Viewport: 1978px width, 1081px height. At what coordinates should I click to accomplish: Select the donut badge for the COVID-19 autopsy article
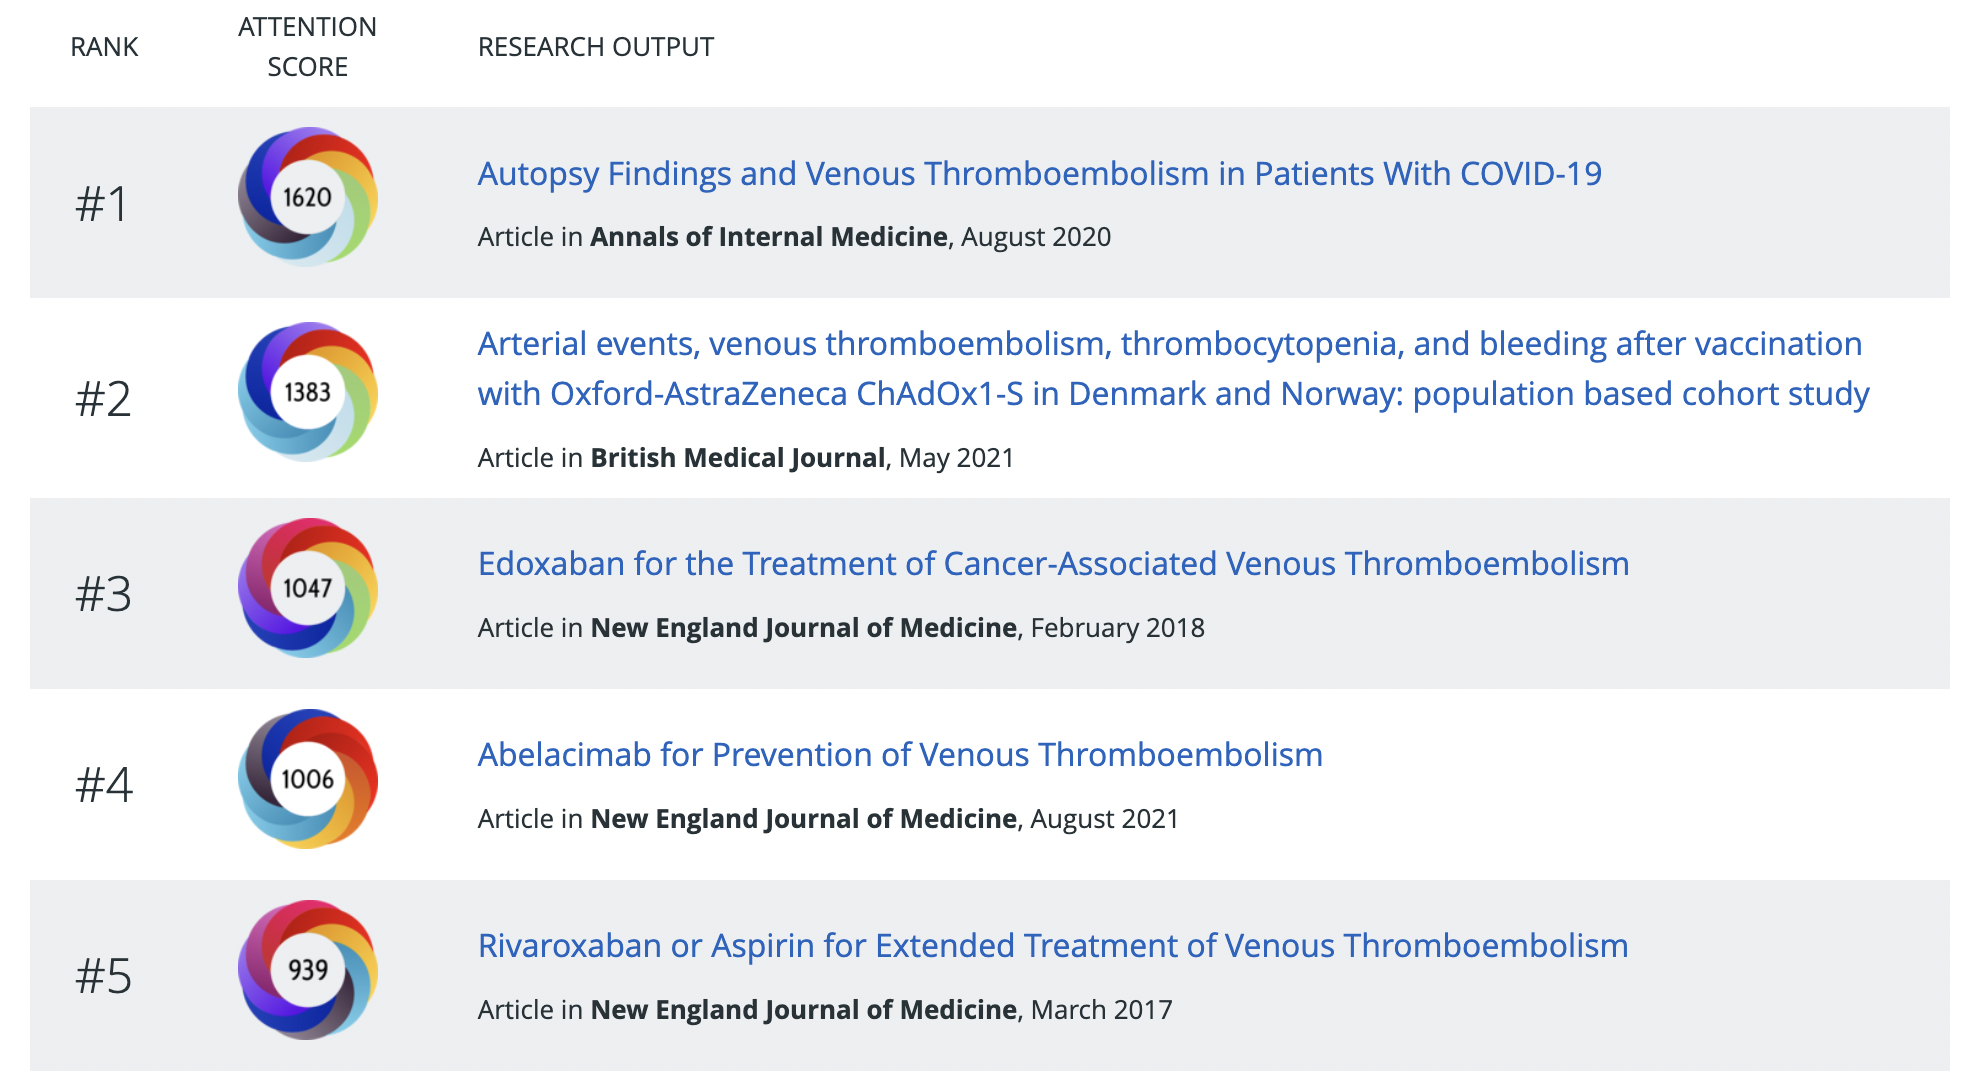coord(306,197)
